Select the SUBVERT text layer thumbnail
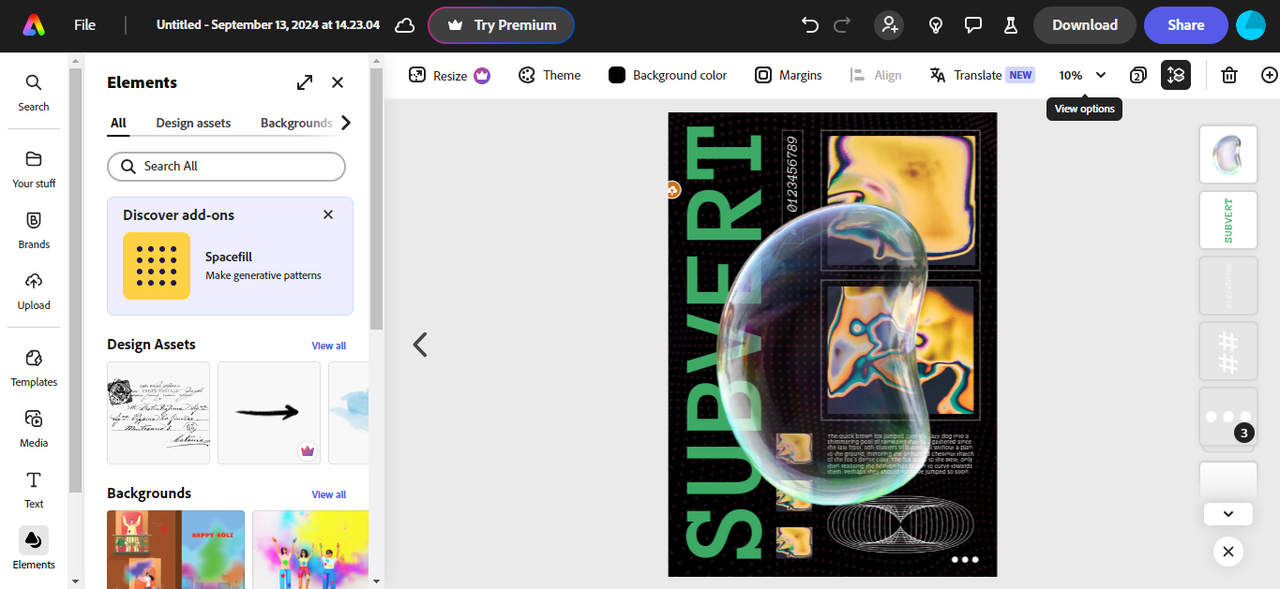1280x589 pixels. (1228, 220)
